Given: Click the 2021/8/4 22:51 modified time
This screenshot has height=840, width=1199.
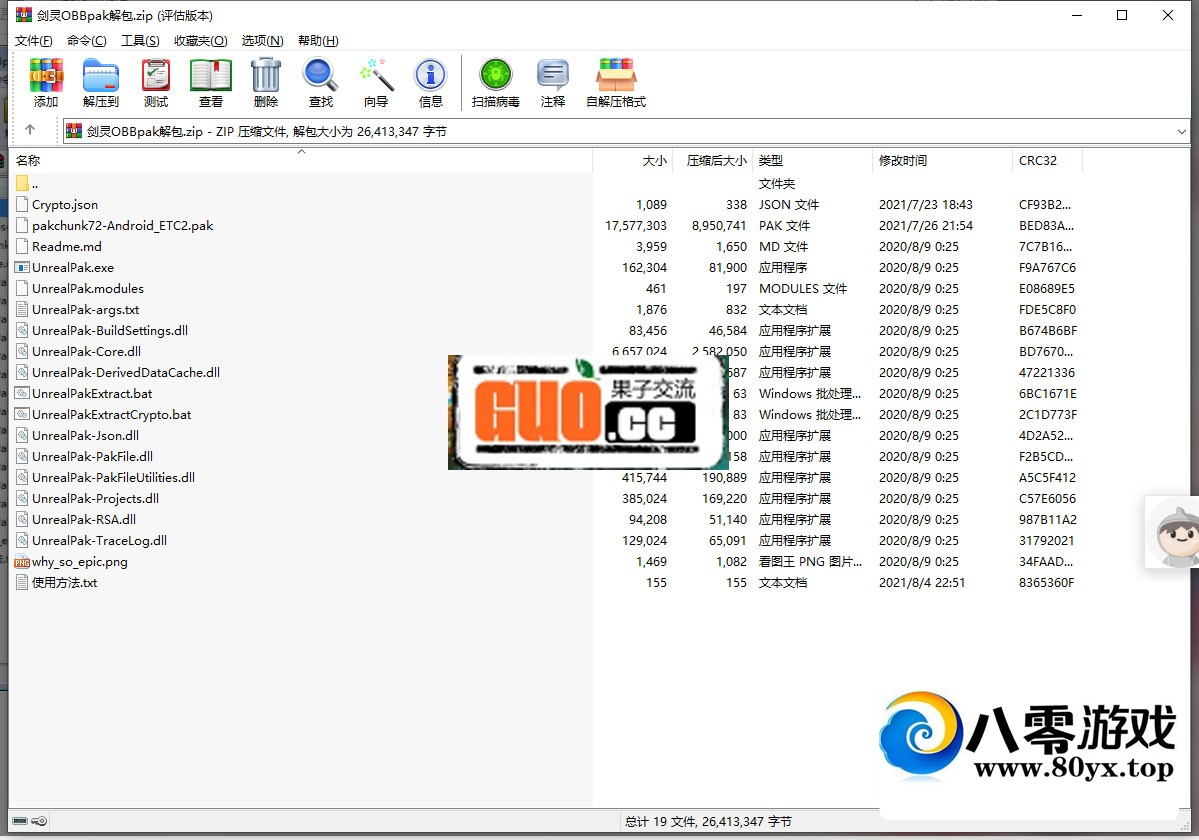Looking at the screenshot, I should [922, 582].
